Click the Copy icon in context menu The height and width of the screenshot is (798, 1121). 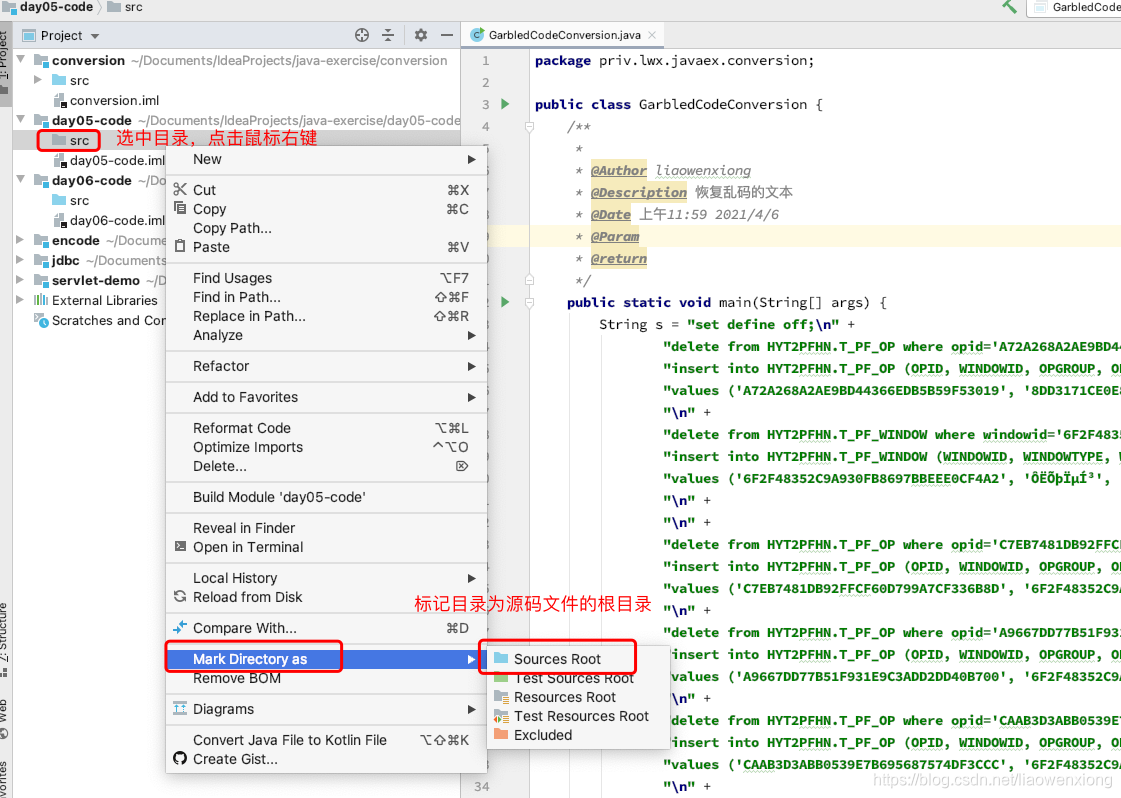(x=180, y=208)
